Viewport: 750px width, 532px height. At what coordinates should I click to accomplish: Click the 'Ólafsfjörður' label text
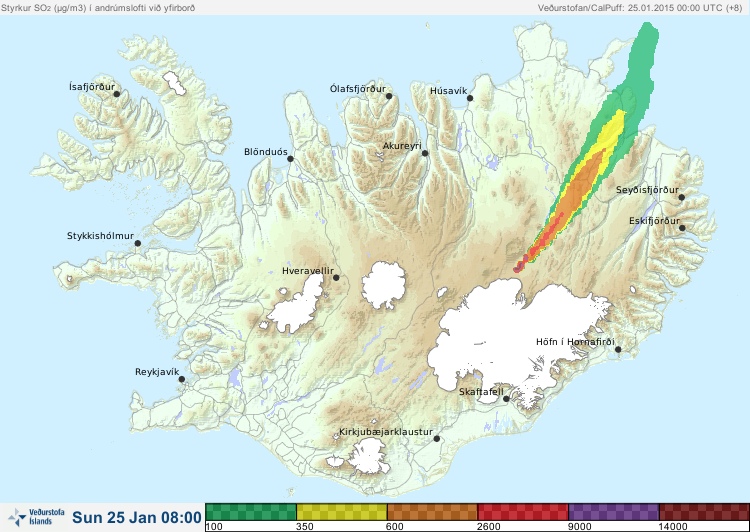click(x=358, y=89)
